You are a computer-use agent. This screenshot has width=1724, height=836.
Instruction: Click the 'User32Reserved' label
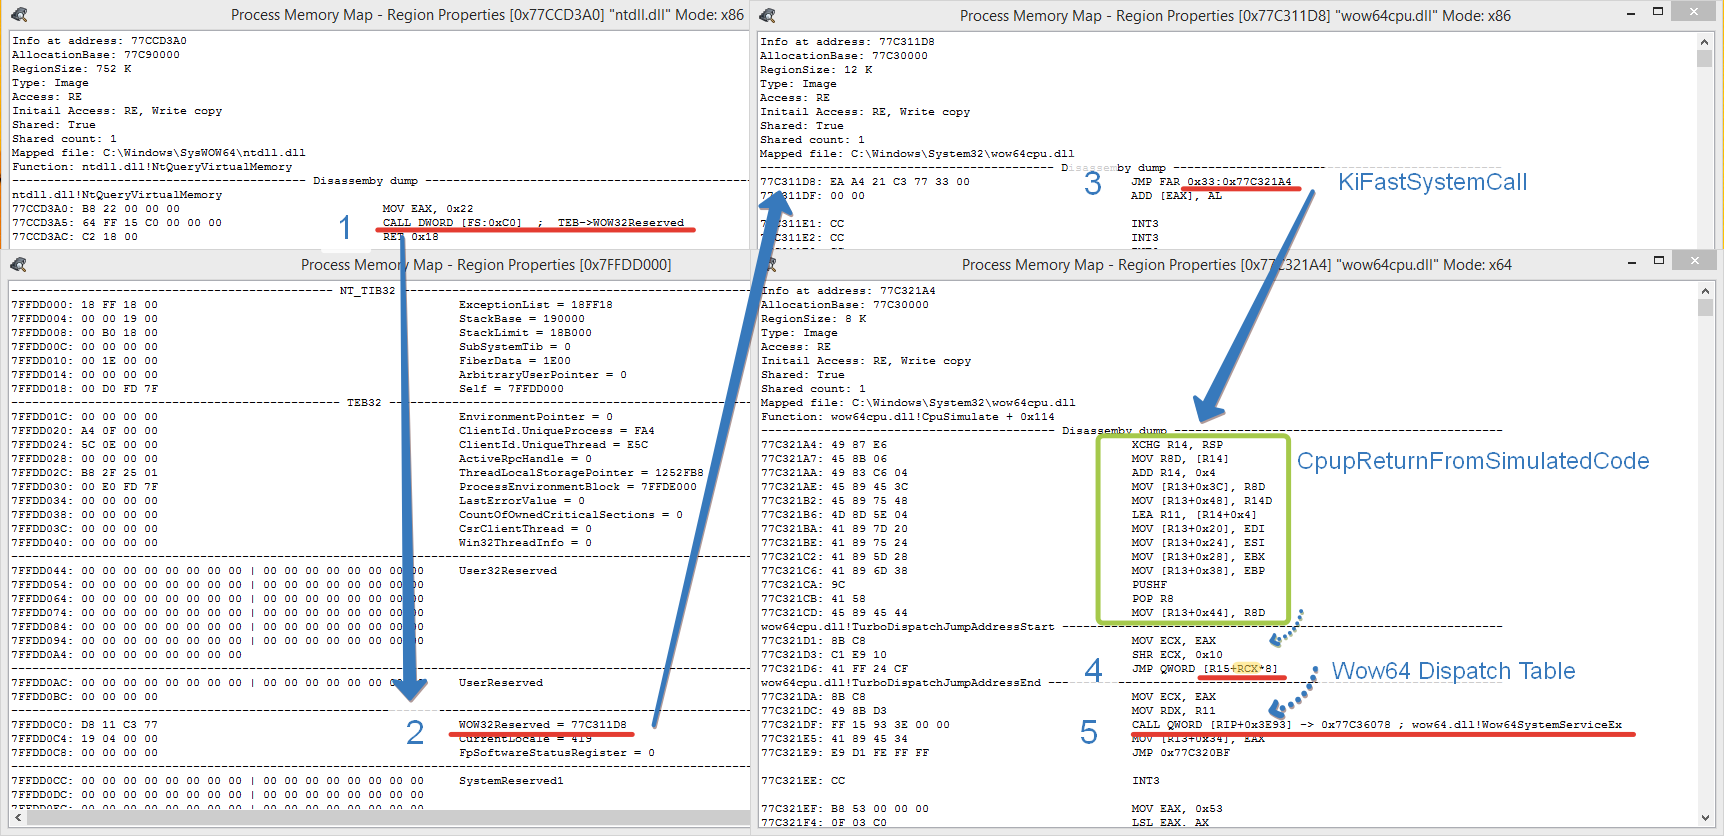coord(508,571)
